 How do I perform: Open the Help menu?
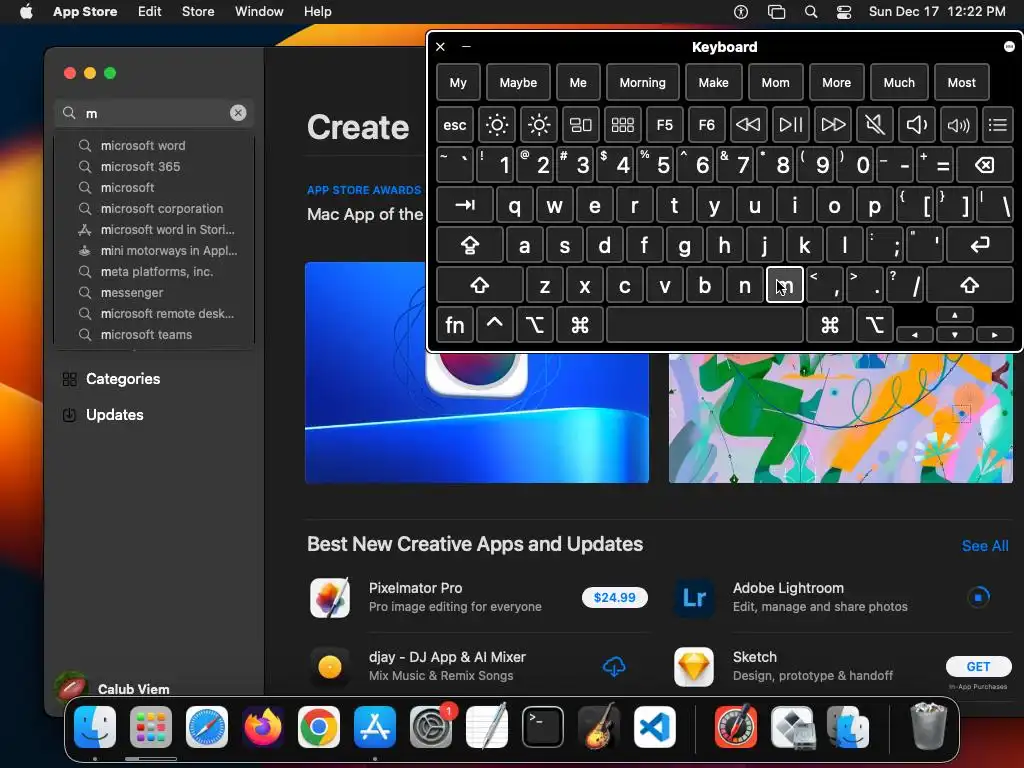[x=317, y=11]
